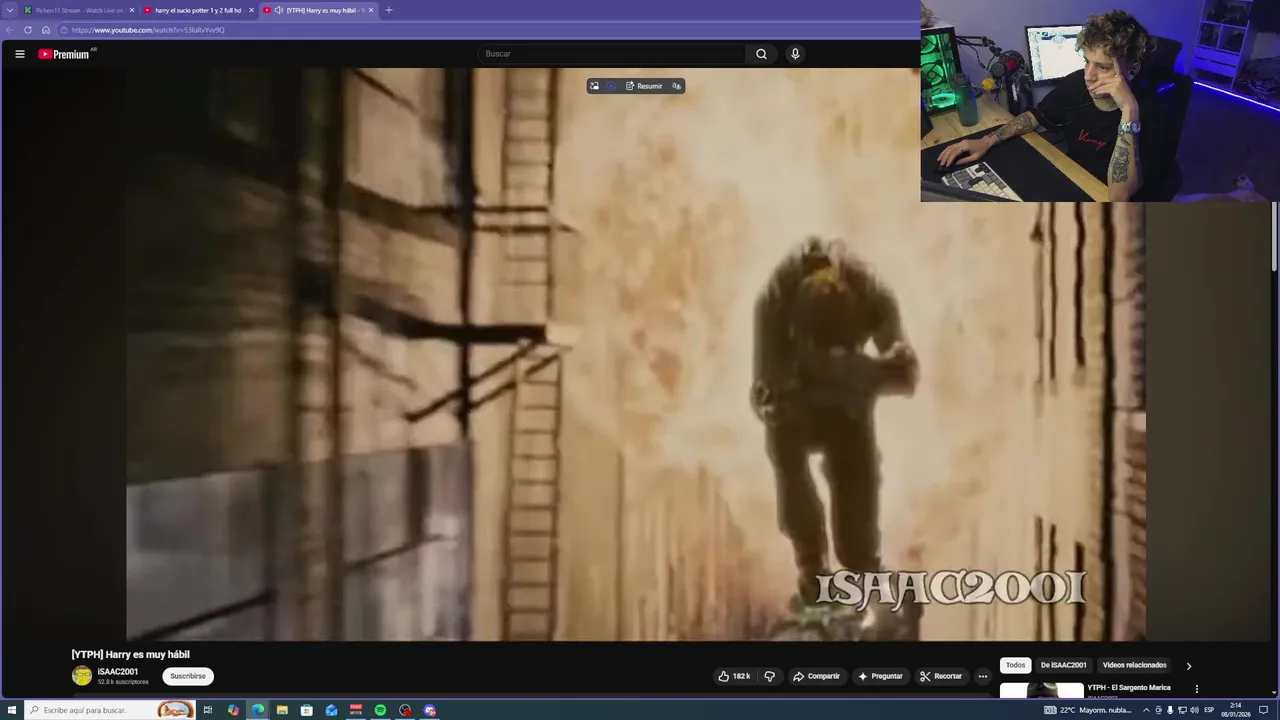Click the Windows taskbar search box
The width and height of the screenshot is (1280, 720).
[x=110, y=710]
